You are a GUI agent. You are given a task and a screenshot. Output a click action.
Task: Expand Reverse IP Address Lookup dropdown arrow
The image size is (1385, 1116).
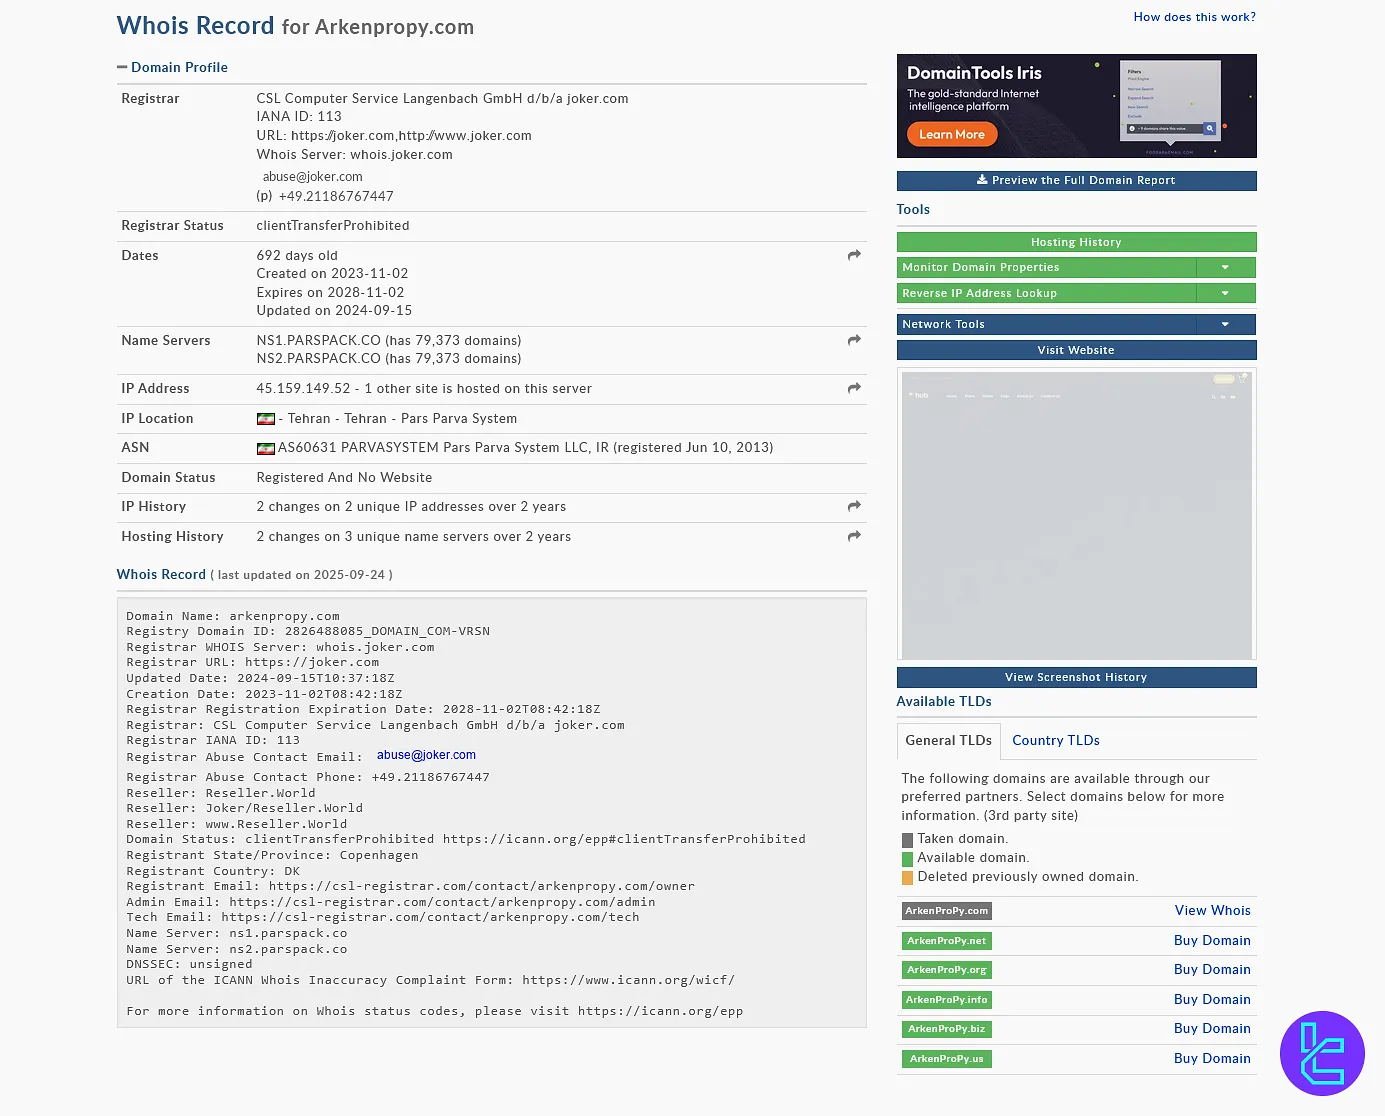click(1225, 294)
